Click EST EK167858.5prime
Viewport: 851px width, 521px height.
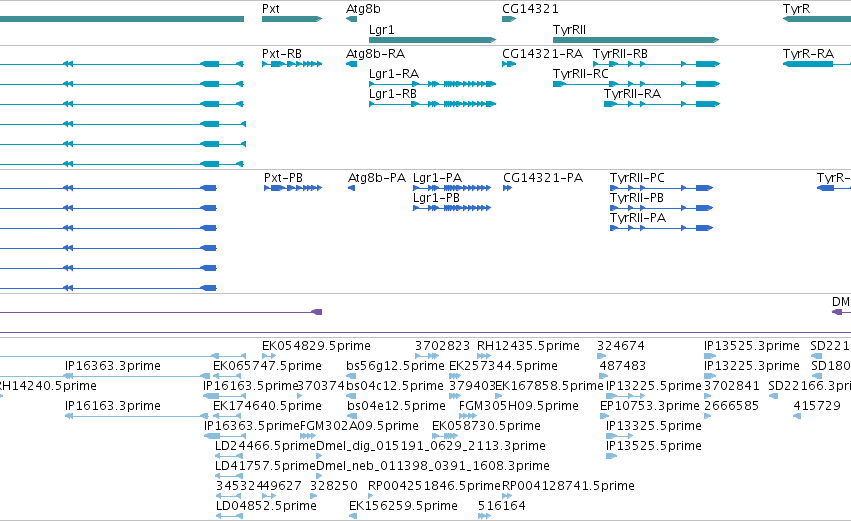pos(549,386)
